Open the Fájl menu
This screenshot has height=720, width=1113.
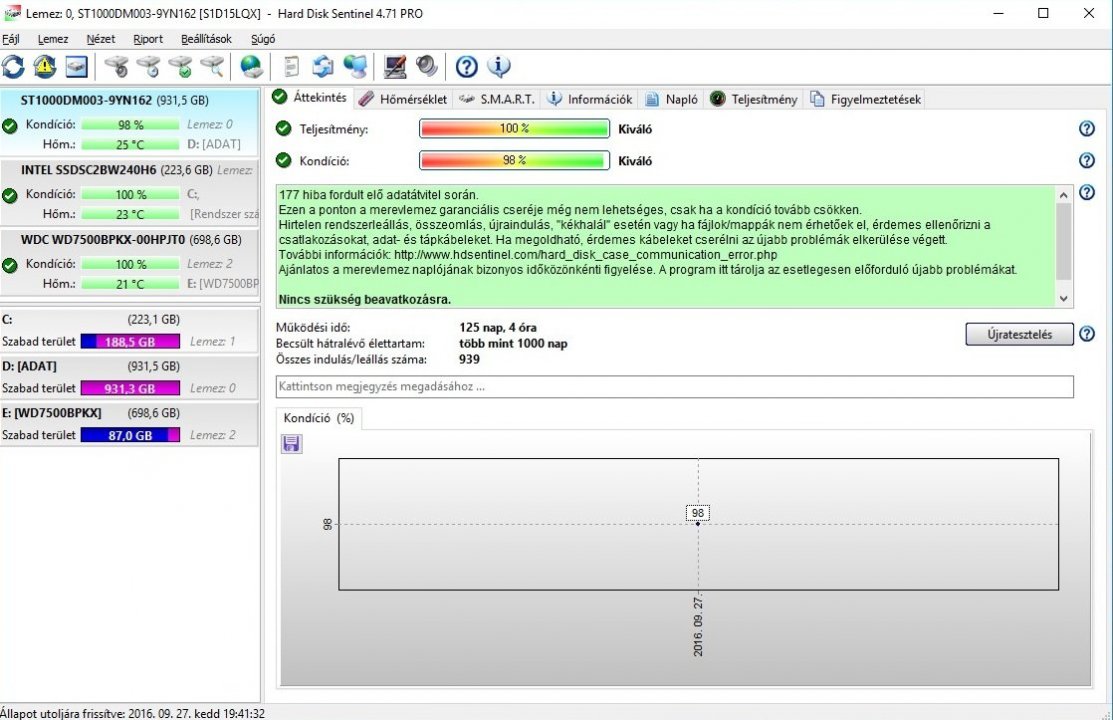coord(11,39)
